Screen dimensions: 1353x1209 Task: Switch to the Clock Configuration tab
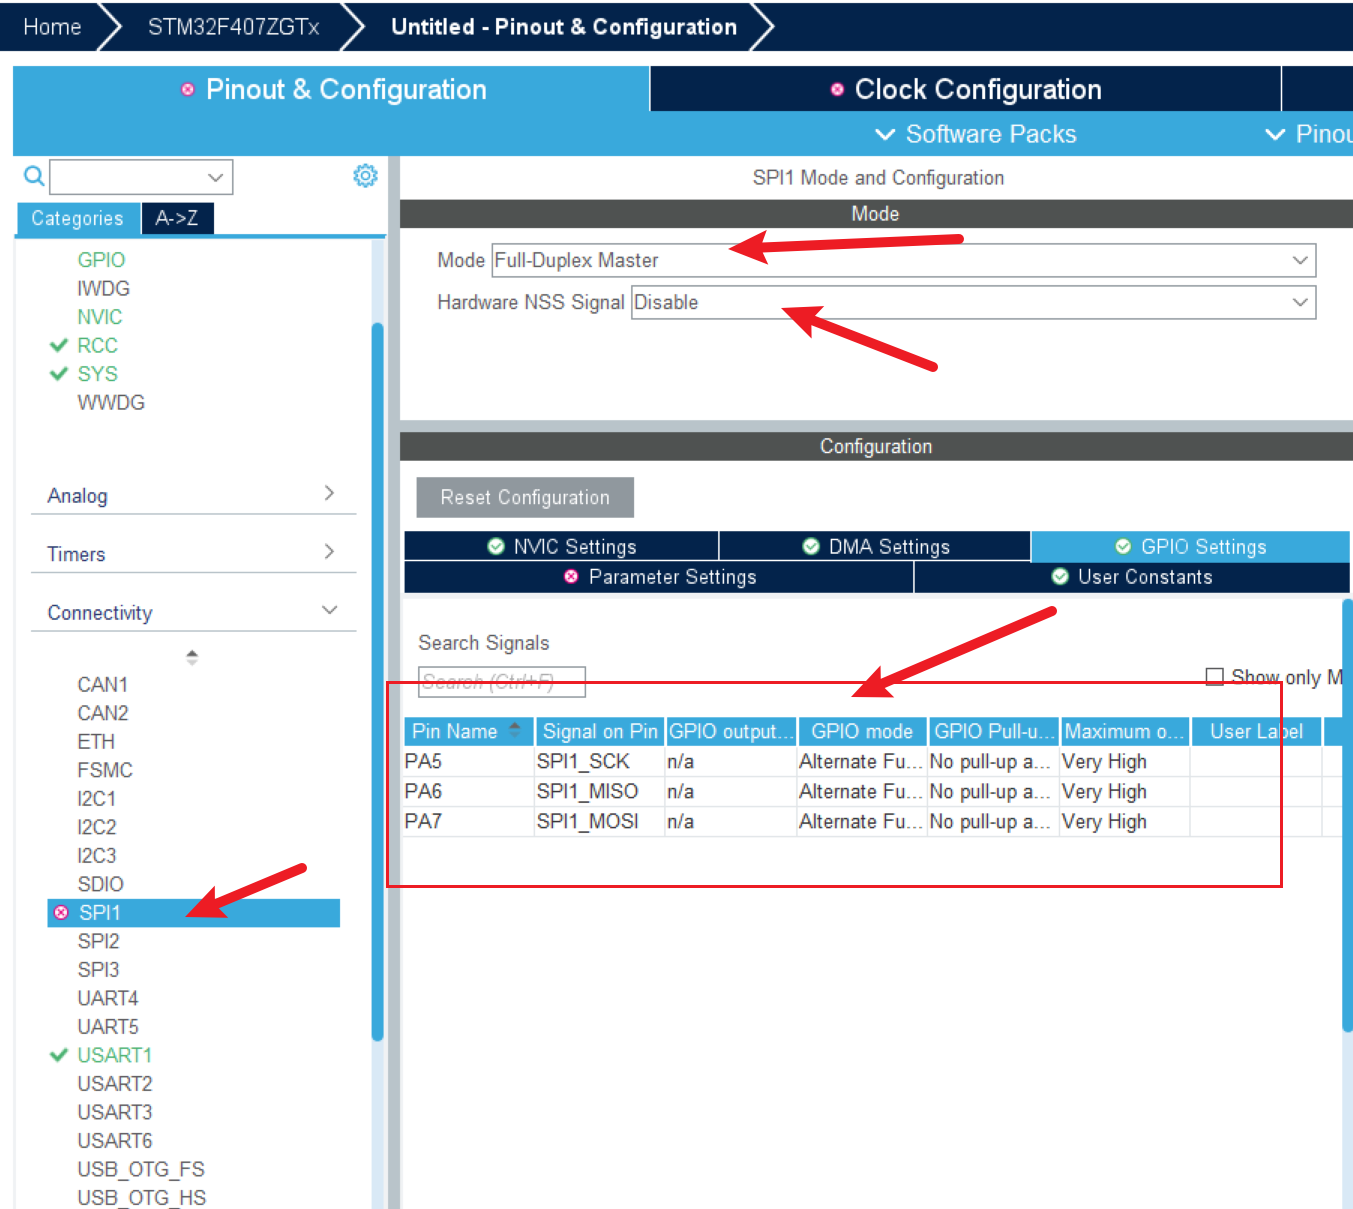(x=966, y=89)
